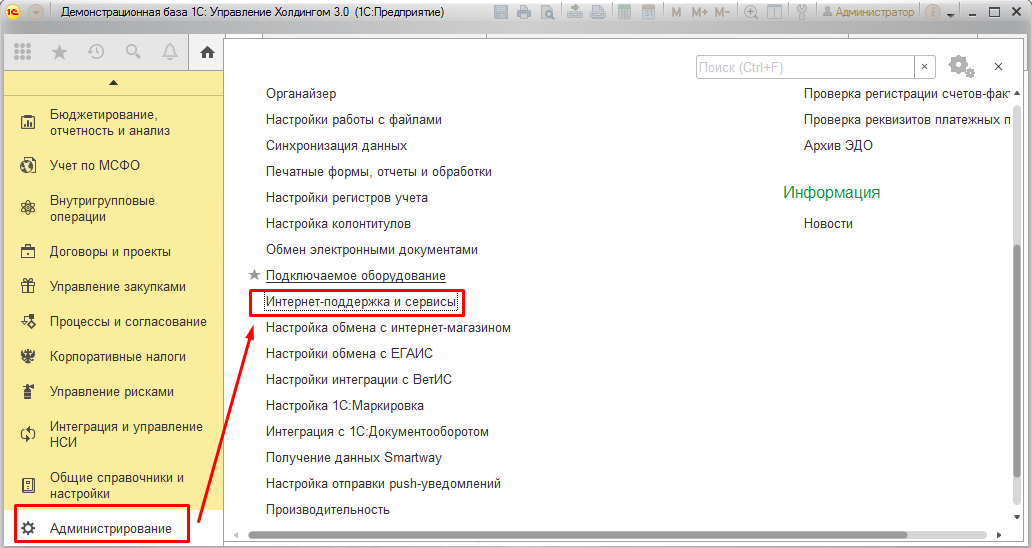Screen dimensions: 1032x548
Task: Click the Поиск (Ctrl+F) search field
Action: click(x=805, y=67)
